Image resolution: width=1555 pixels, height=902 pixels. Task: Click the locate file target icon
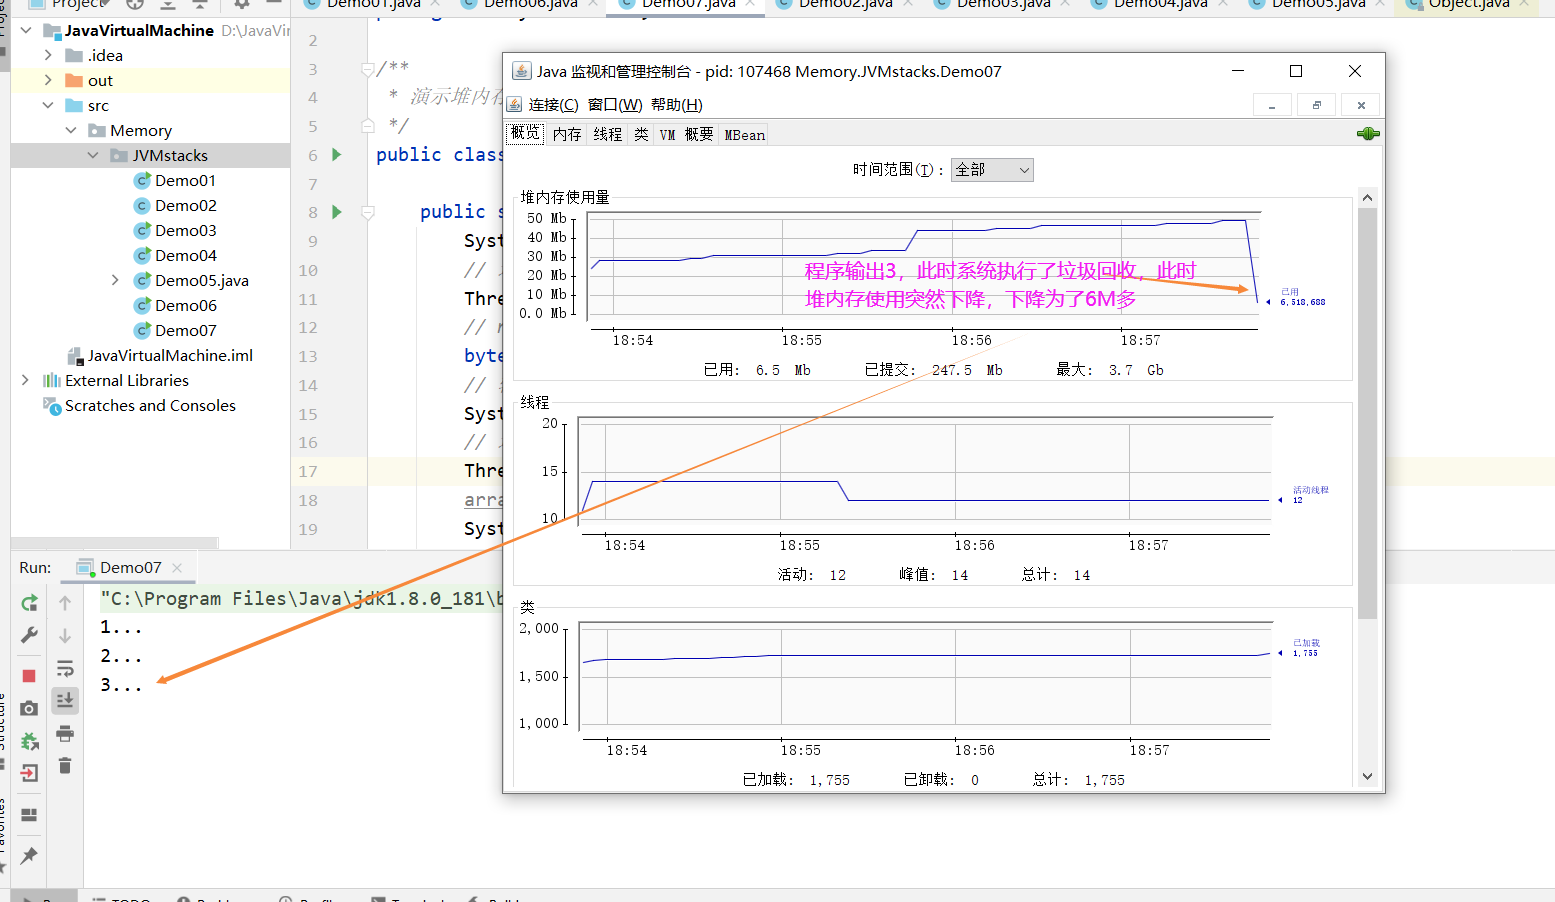tap(135, 4)
